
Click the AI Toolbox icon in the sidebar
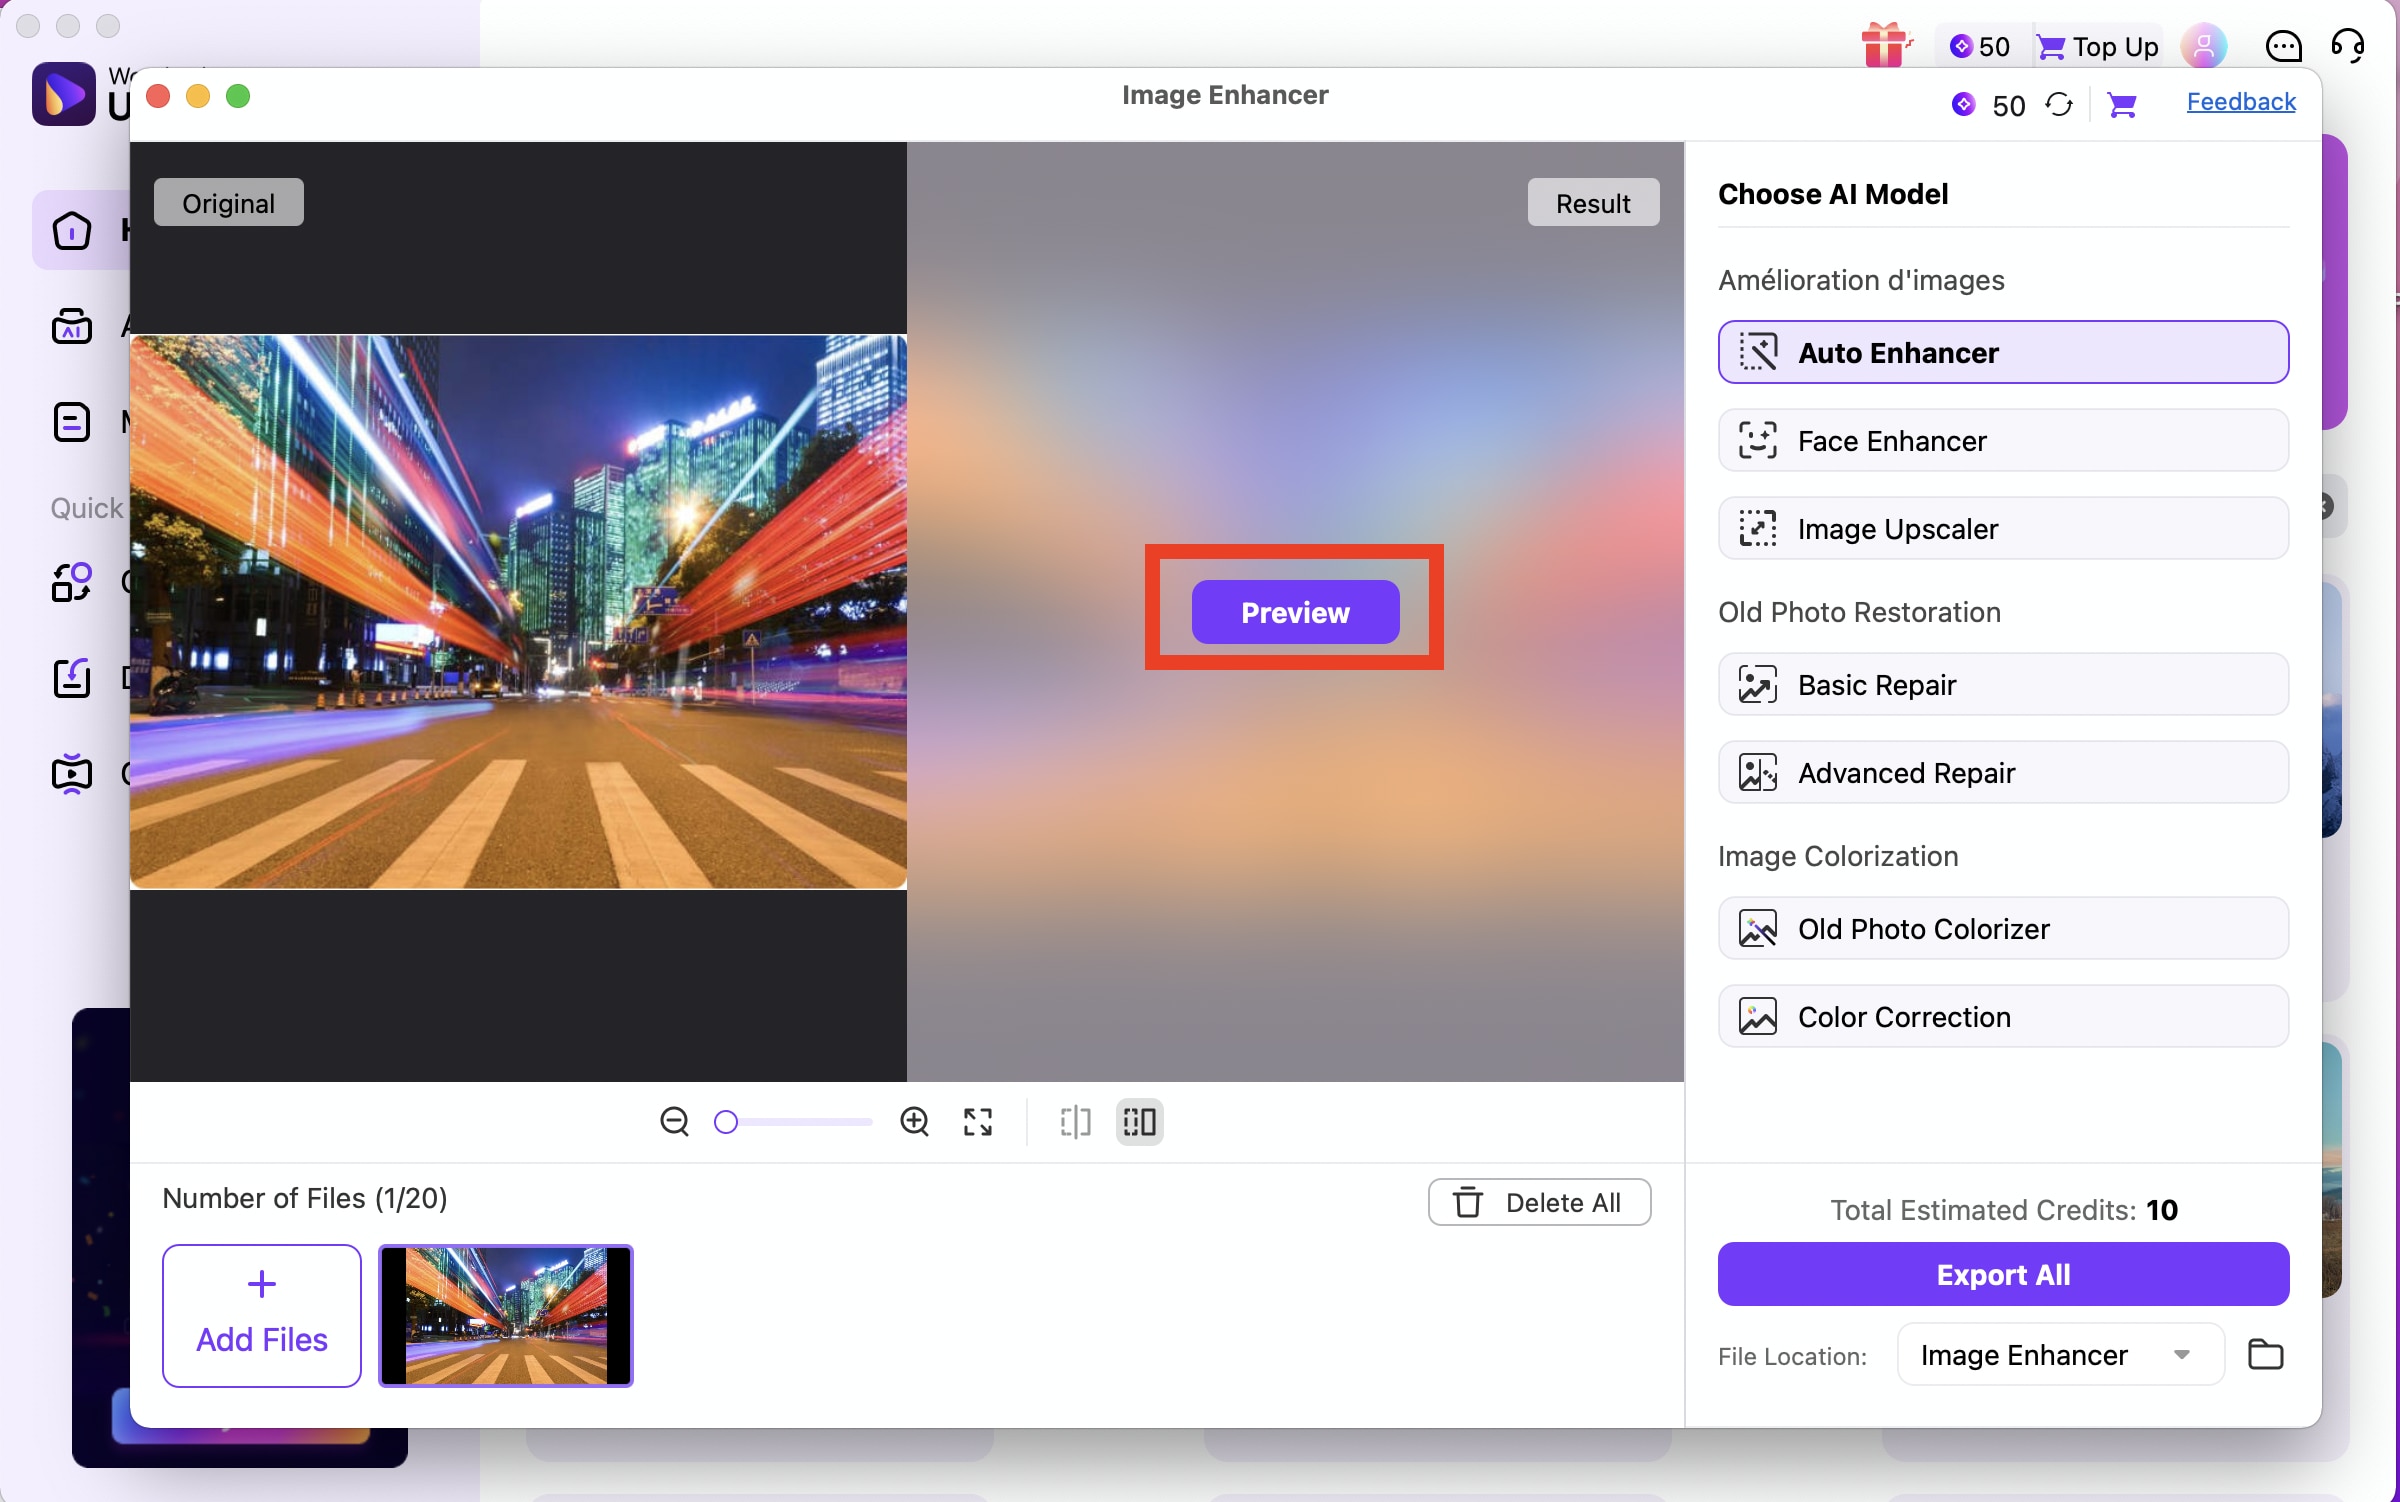pos(71,326)
